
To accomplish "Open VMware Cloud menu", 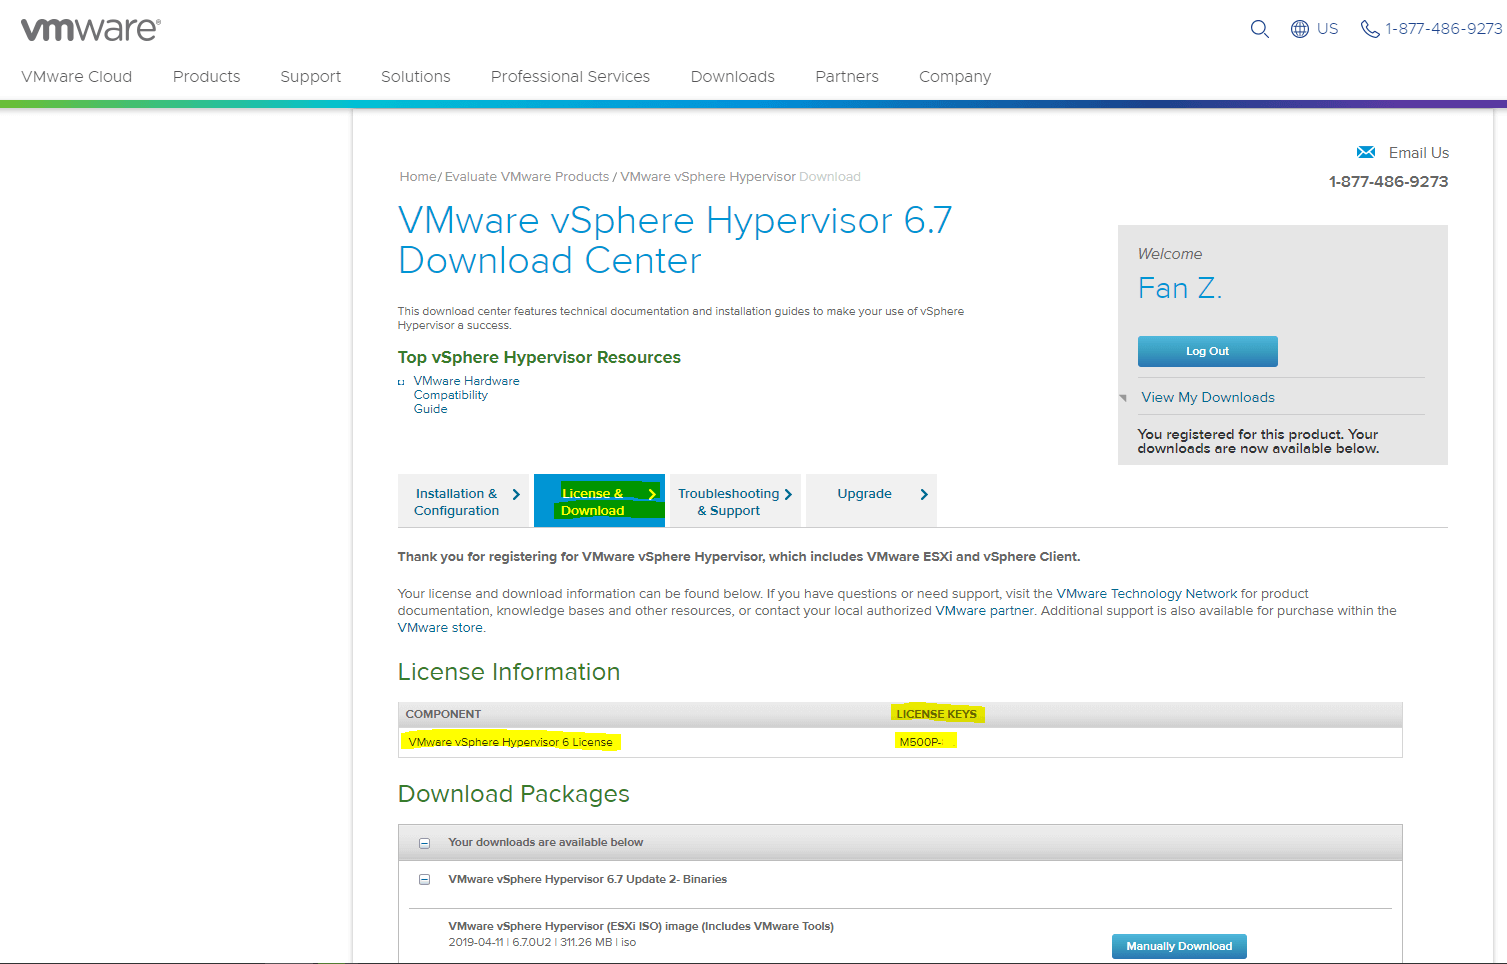I will (x=77, y=77).
